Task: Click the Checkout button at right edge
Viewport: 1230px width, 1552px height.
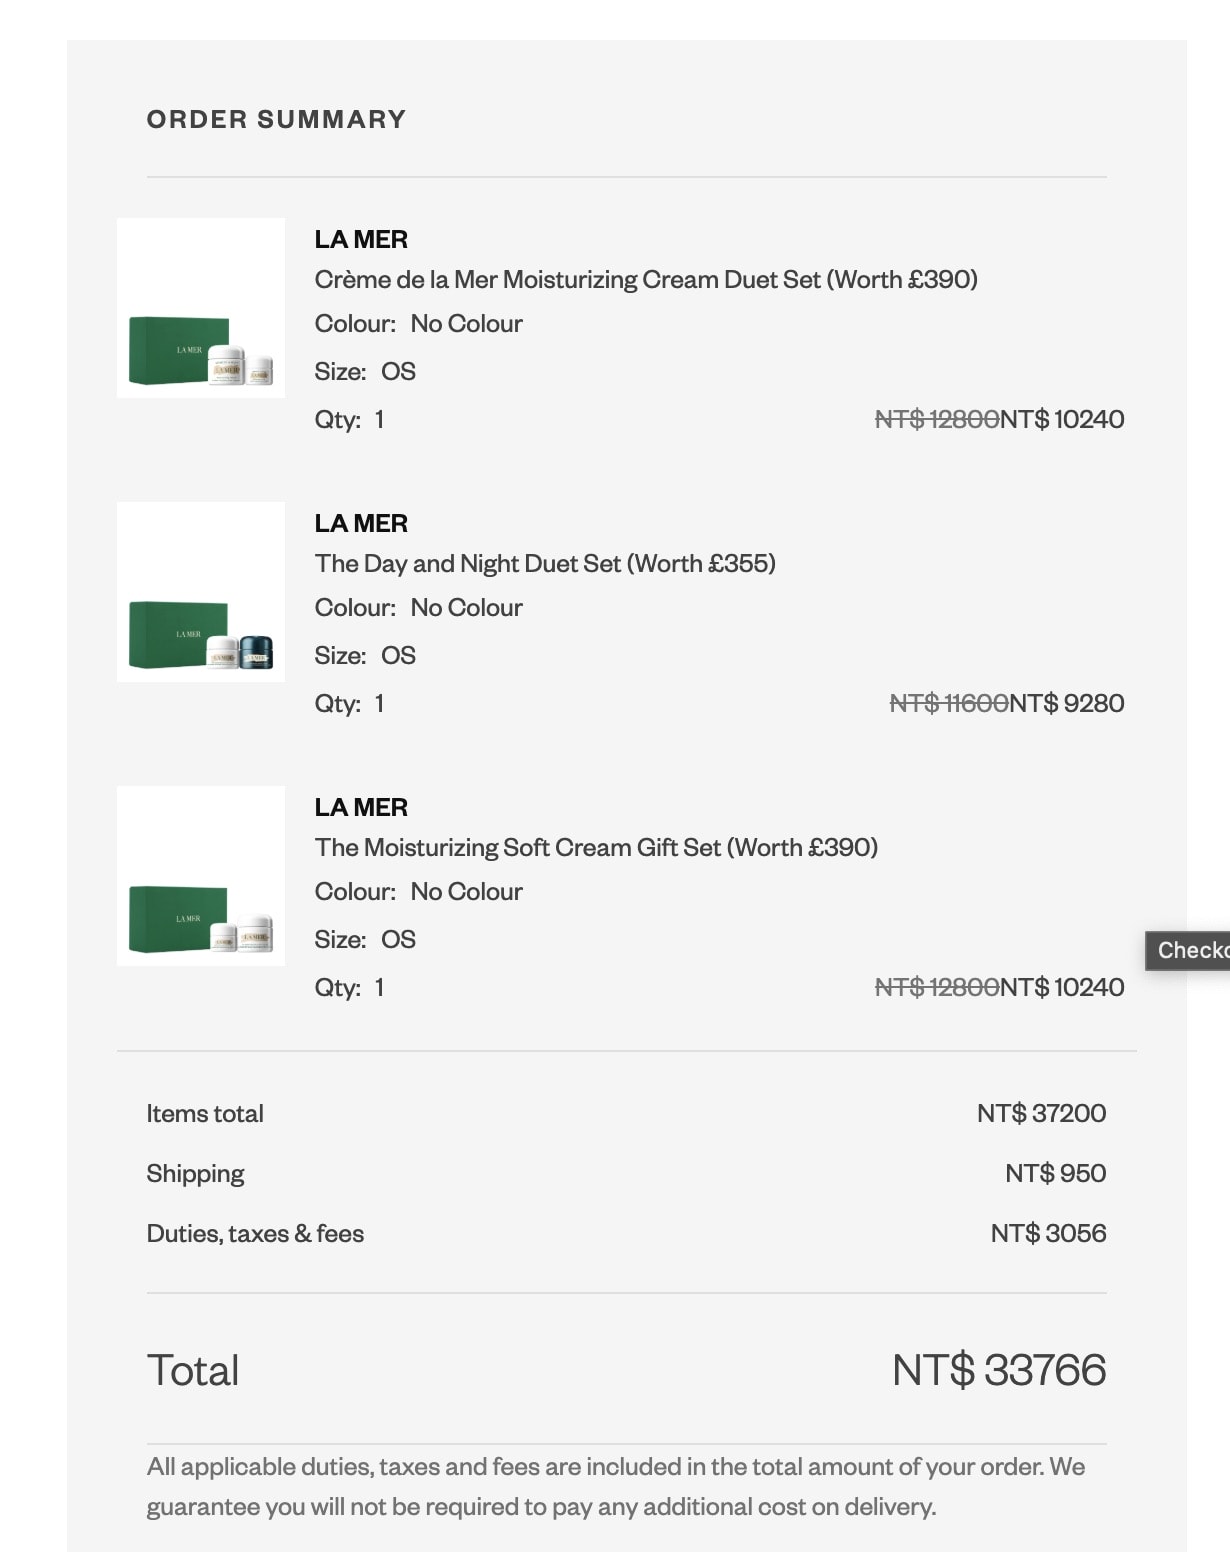Action: point(1188,950)
